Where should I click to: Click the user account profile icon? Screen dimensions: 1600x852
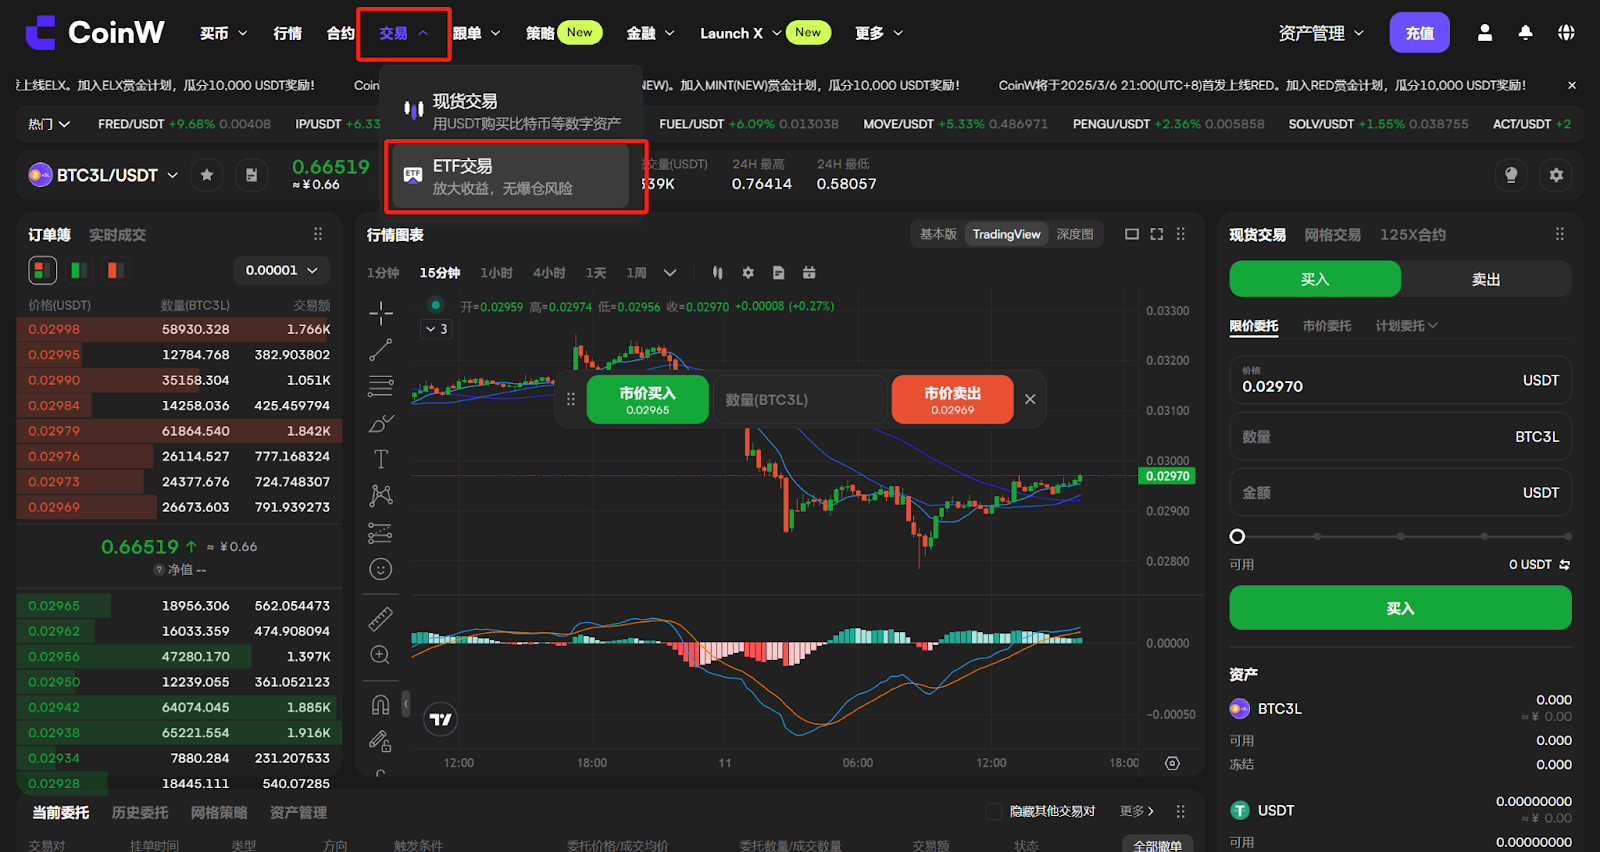coord(1485,33)
